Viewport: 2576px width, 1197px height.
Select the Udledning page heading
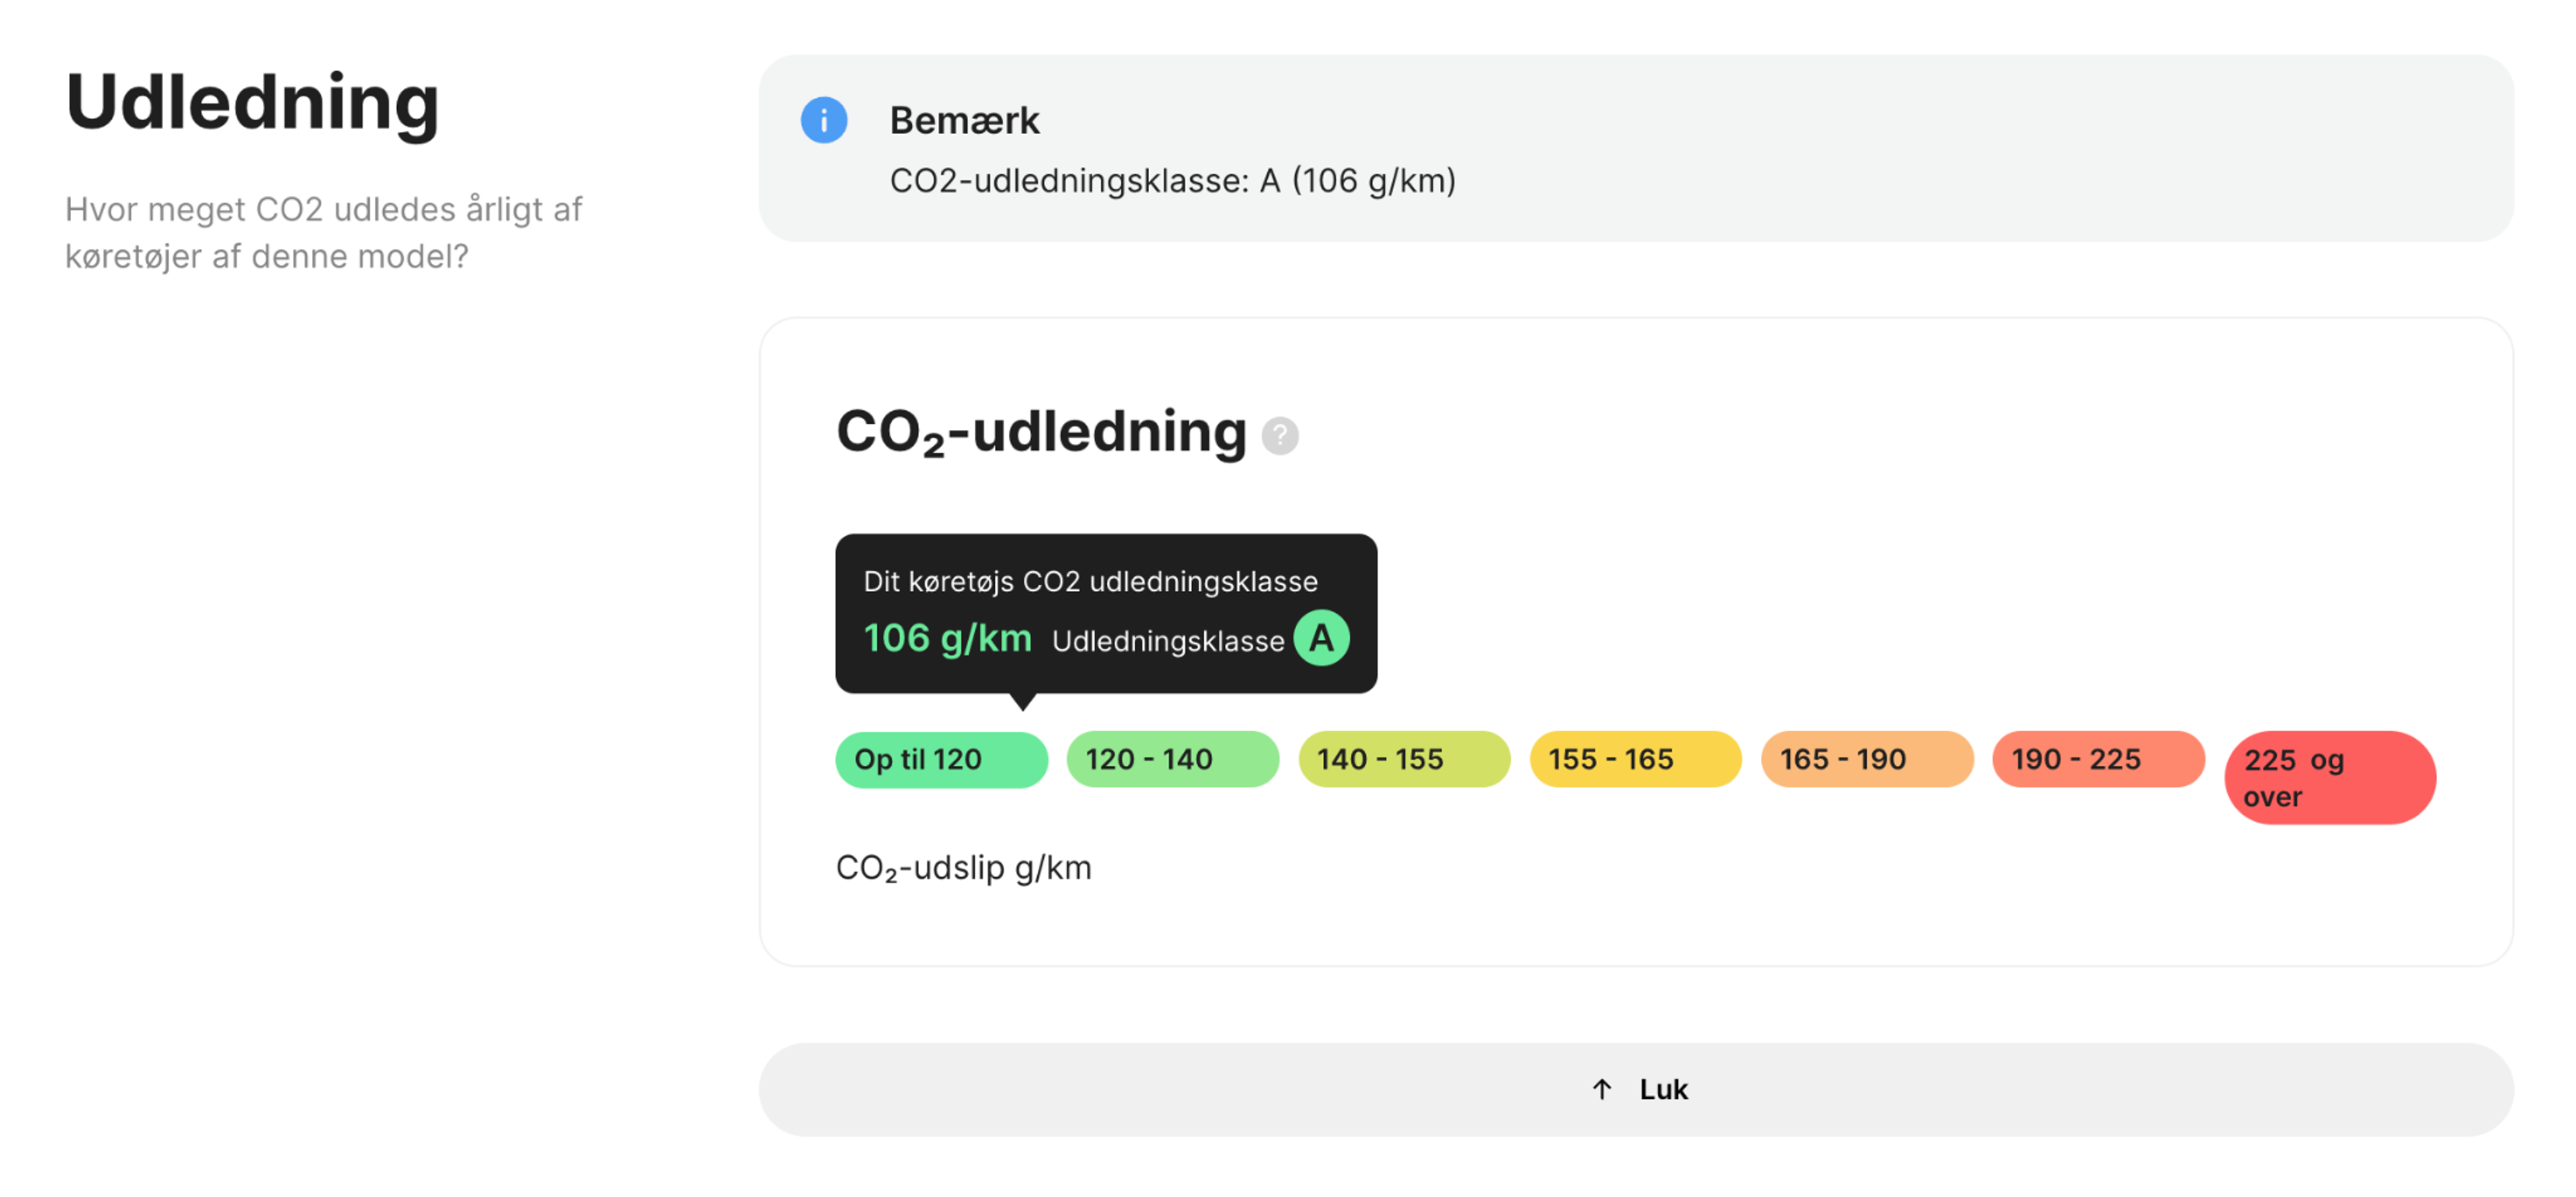tap(252, 103)
